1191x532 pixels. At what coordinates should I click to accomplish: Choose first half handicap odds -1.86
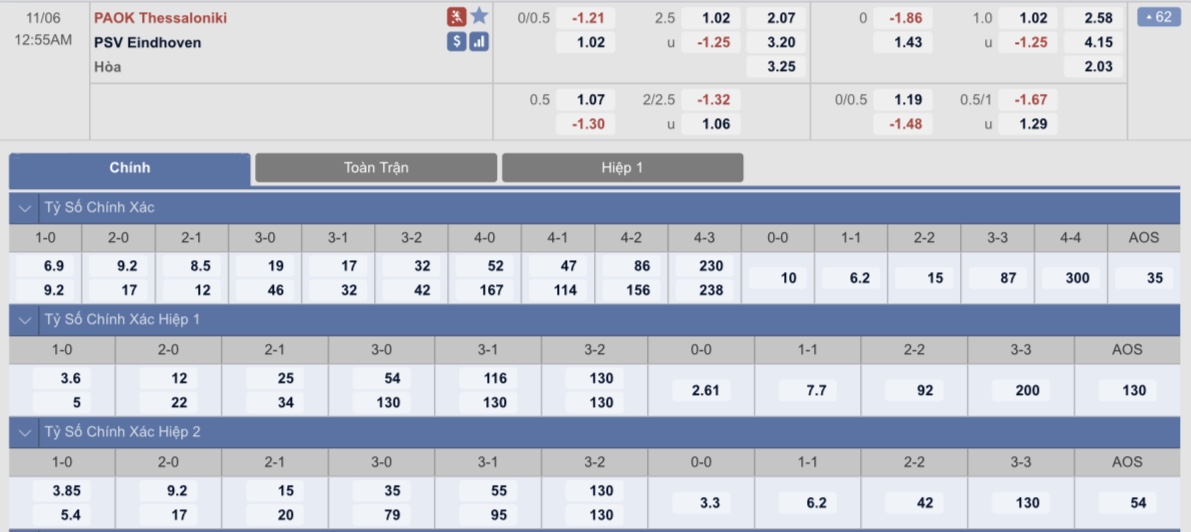(902, 18)
